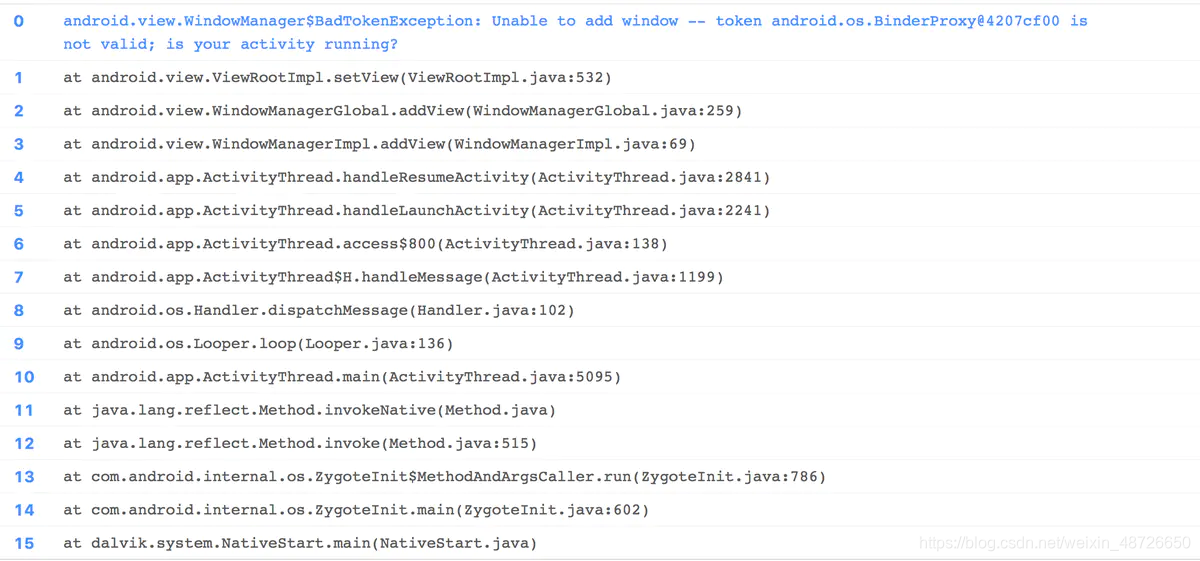Click line number 11
The height and width of the screenshot is (561, 1200).
click(24, 410)
